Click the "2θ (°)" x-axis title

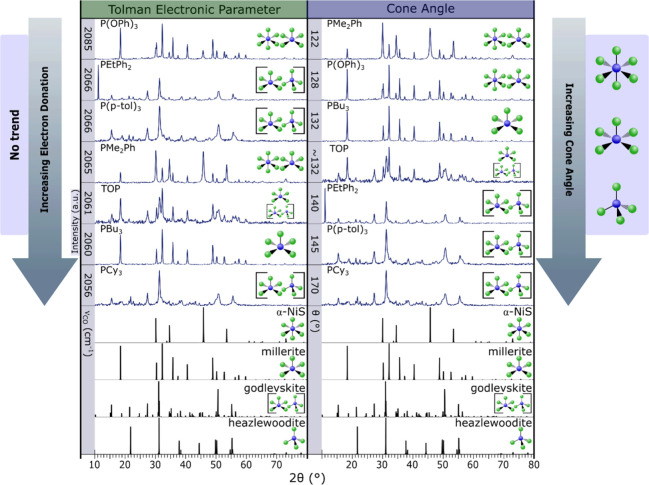307,478
